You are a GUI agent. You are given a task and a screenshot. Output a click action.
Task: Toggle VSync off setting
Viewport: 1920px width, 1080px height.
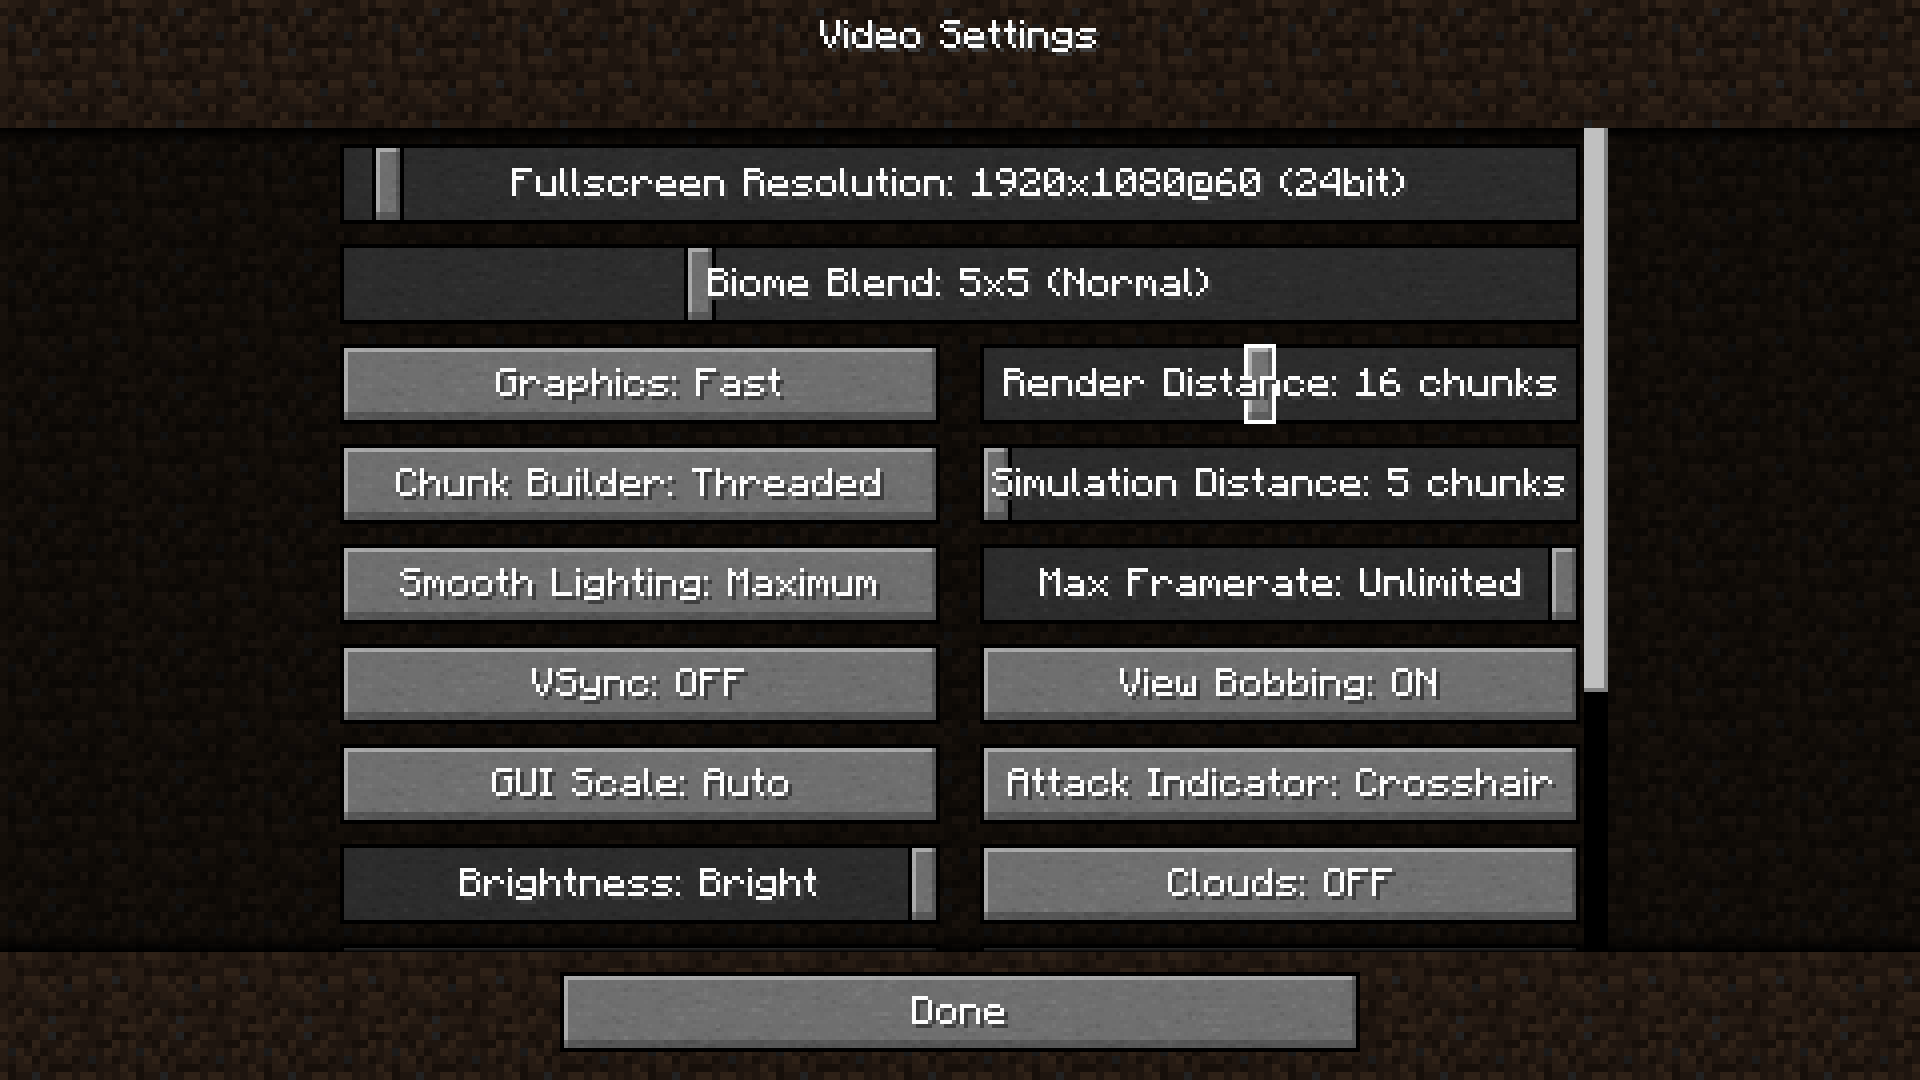point(640,684)
